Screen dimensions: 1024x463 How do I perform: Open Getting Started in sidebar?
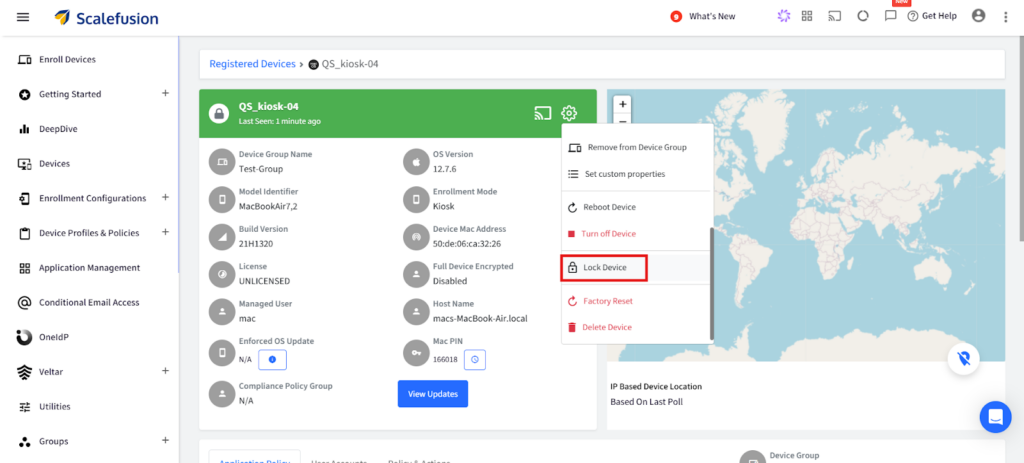tap(70, 94)
